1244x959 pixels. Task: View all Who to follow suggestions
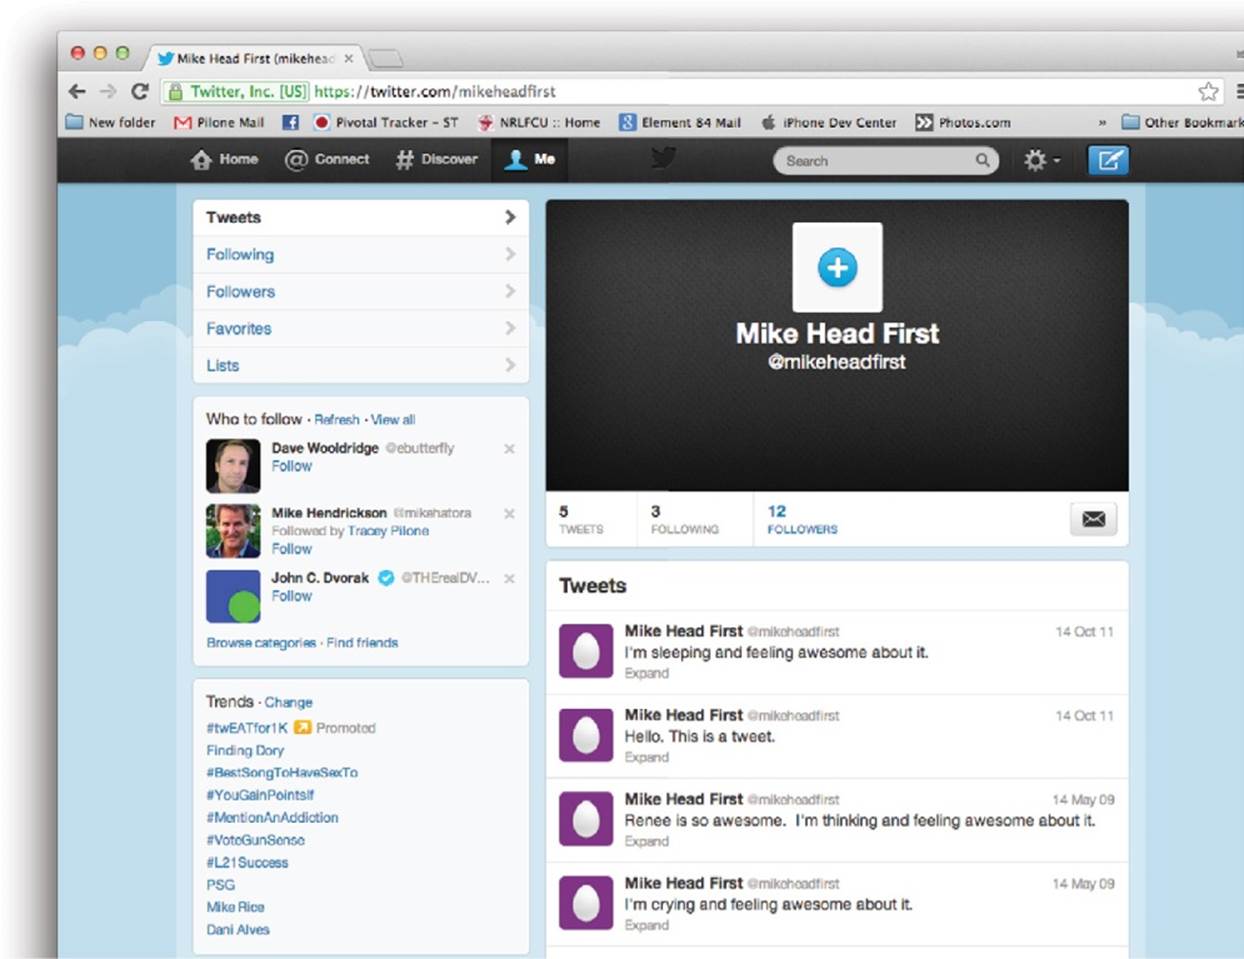tap(393, 420)
